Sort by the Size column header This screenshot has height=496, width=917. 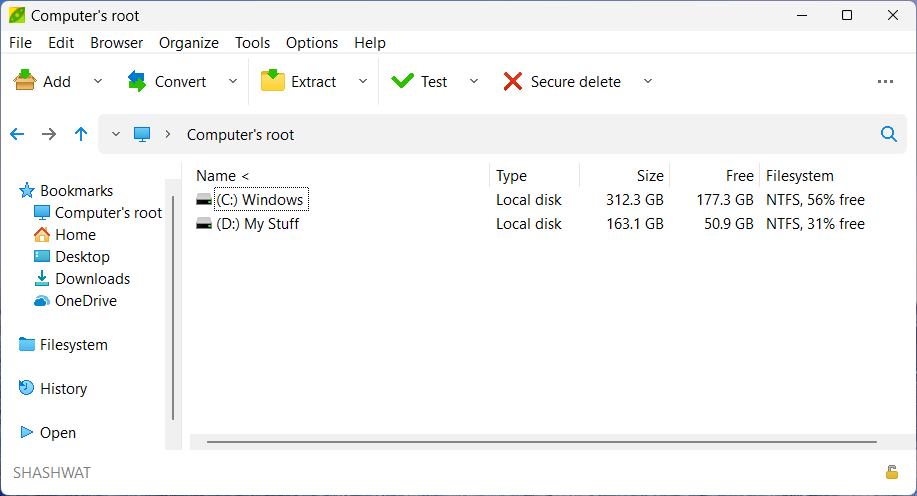tap(649, 176)
